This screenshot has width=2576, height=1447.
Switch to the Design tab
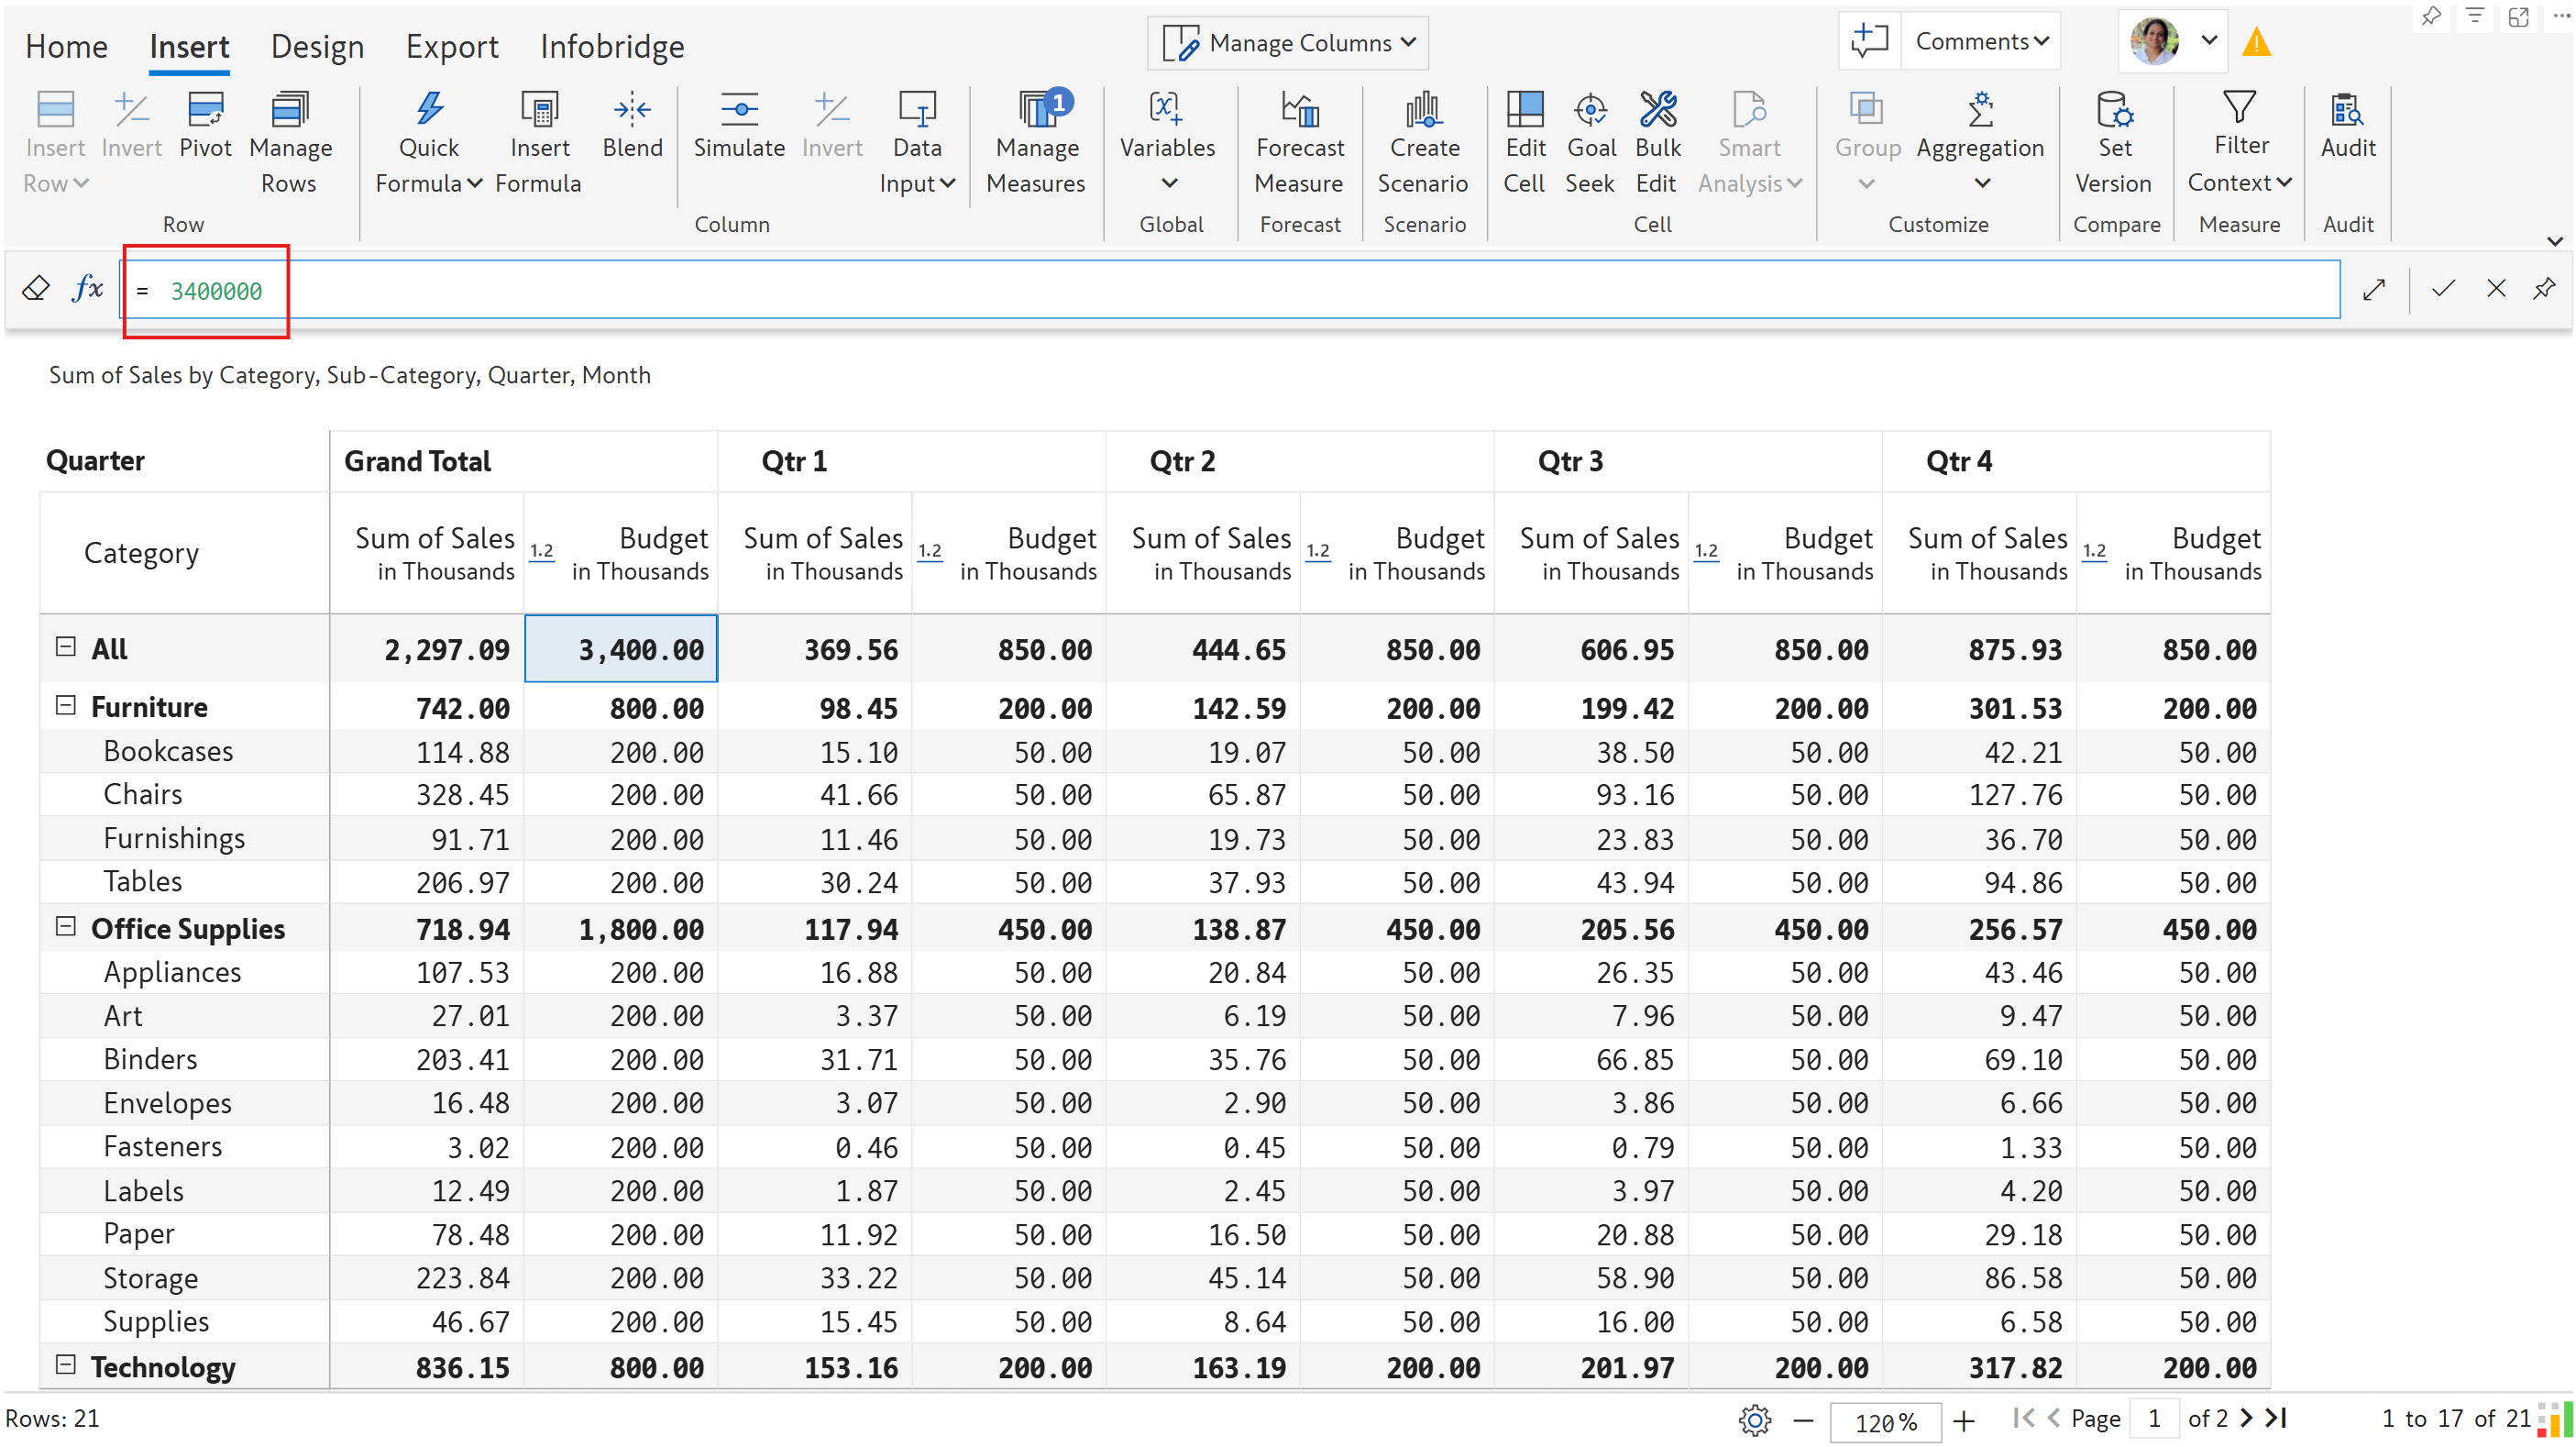317,46
